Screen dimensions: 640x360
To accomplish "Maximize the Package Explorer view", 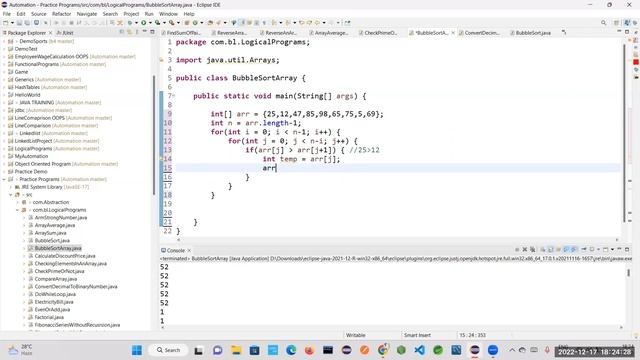I will [152, 32].
